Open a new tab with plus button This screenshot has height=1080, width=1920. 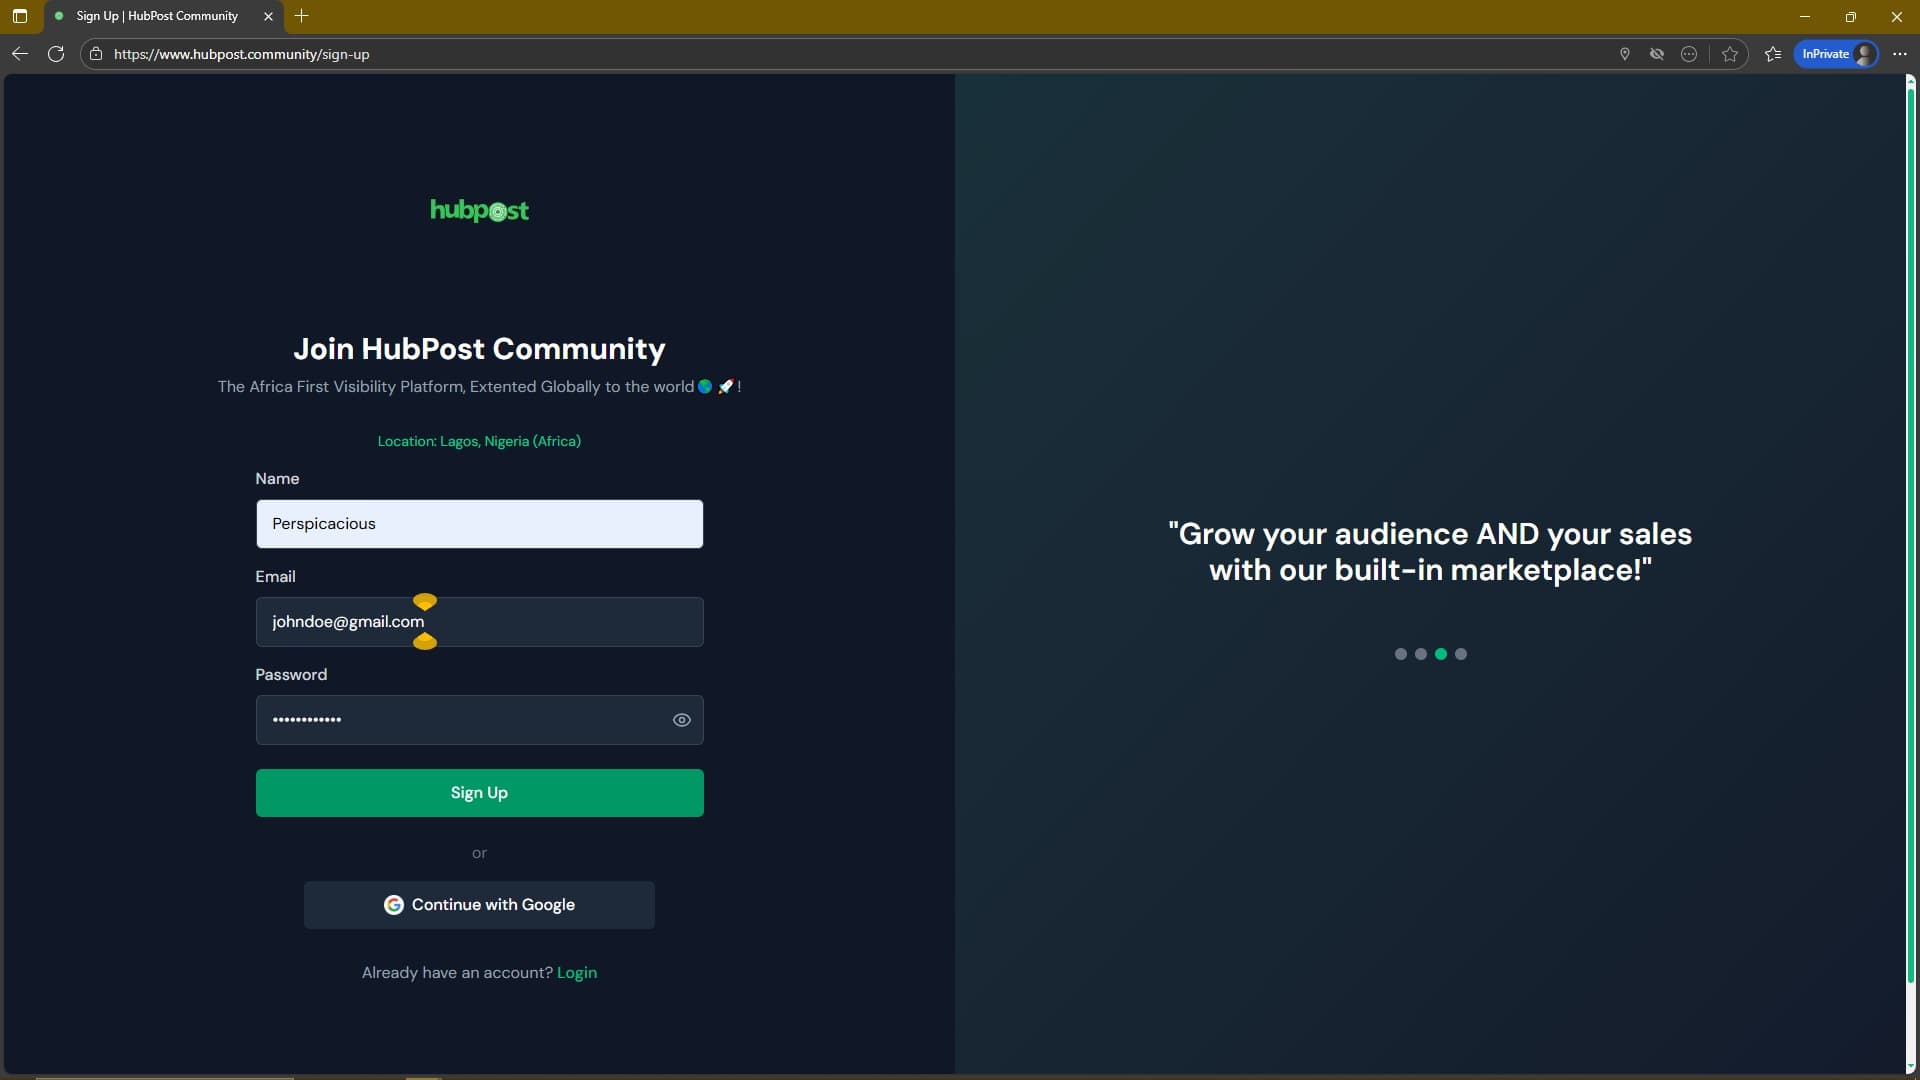pyautogui.click(x=301, y=16)
